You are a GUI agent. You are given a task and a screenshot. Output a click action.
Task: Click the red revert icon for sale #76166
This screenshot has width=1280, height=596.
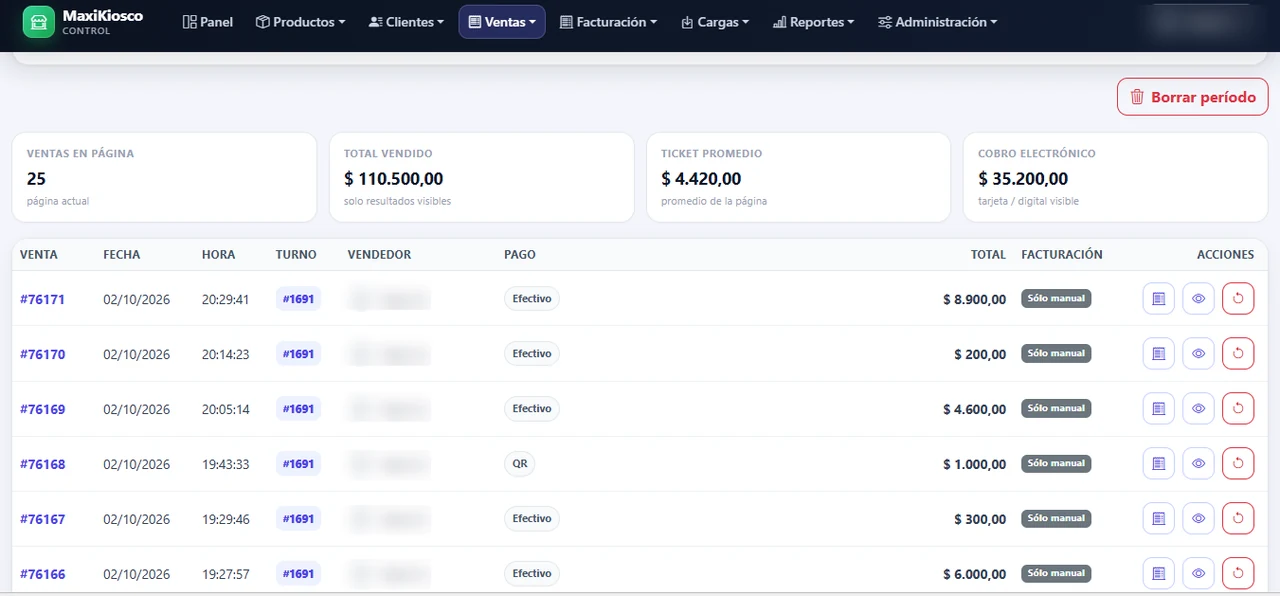(1238, 573)
